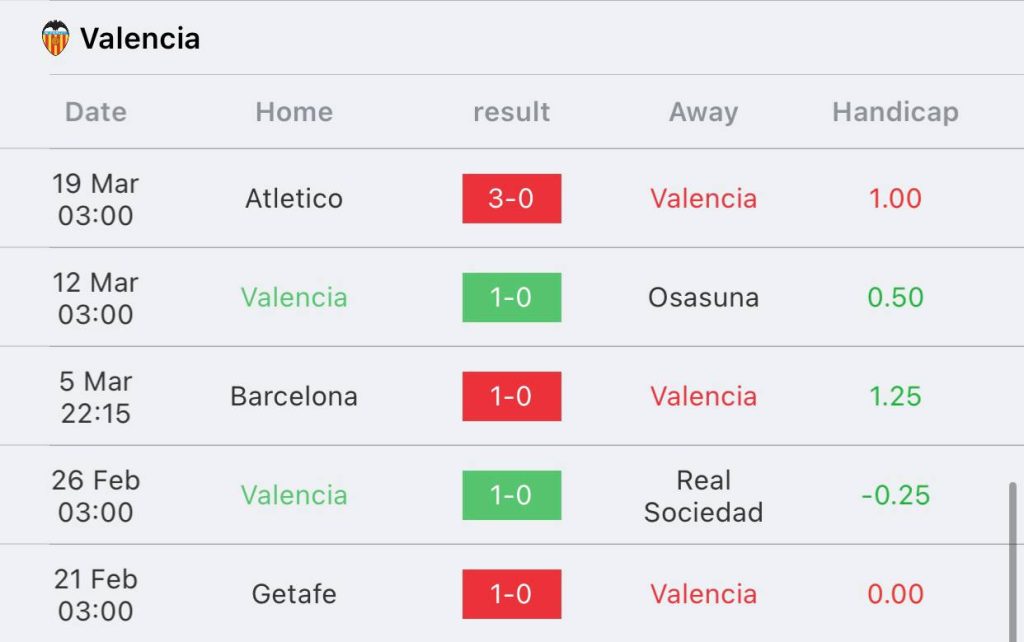Click the 1.25 handicap value
The height and width of the screenshot is (642, 1024).
(x=895, y=396)
